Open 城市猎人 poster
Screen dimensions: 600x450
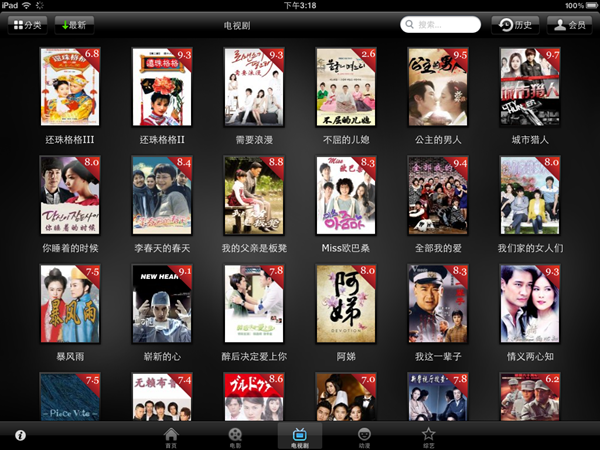click(x=530, y=87)
